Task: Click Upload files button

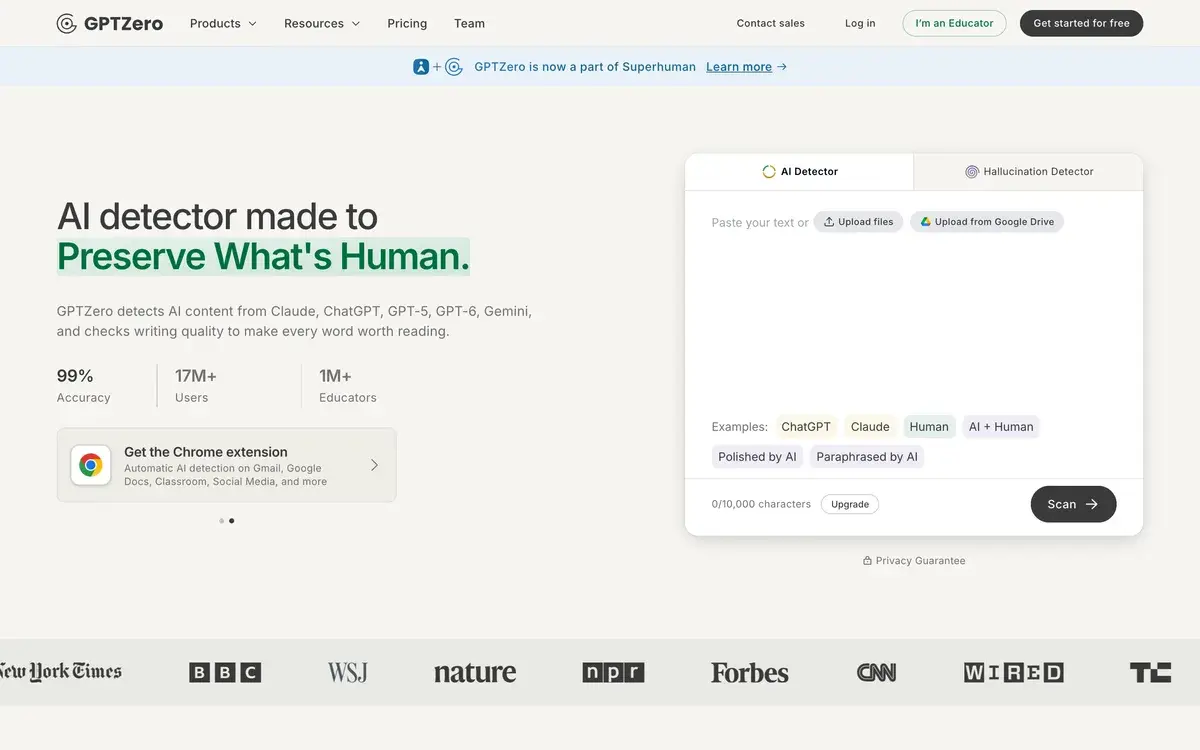Action: pos(858,222)
